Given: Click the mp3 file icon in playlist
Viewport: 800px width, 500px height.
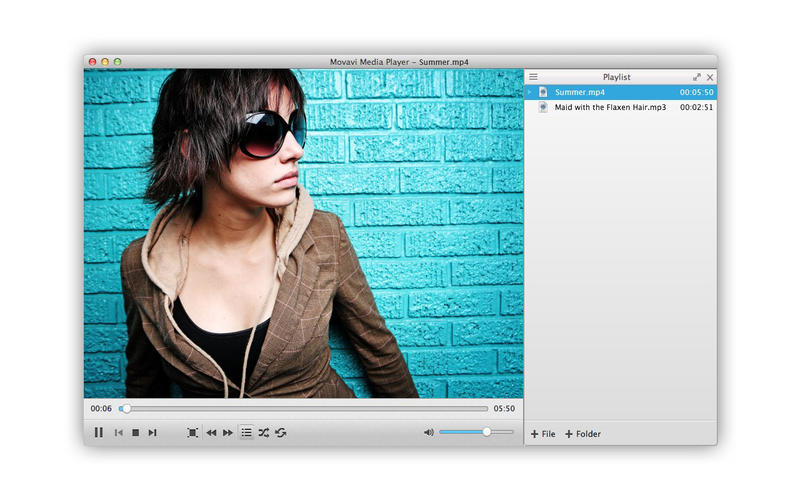Looking at the screenshot, I should tap(543, 107).
